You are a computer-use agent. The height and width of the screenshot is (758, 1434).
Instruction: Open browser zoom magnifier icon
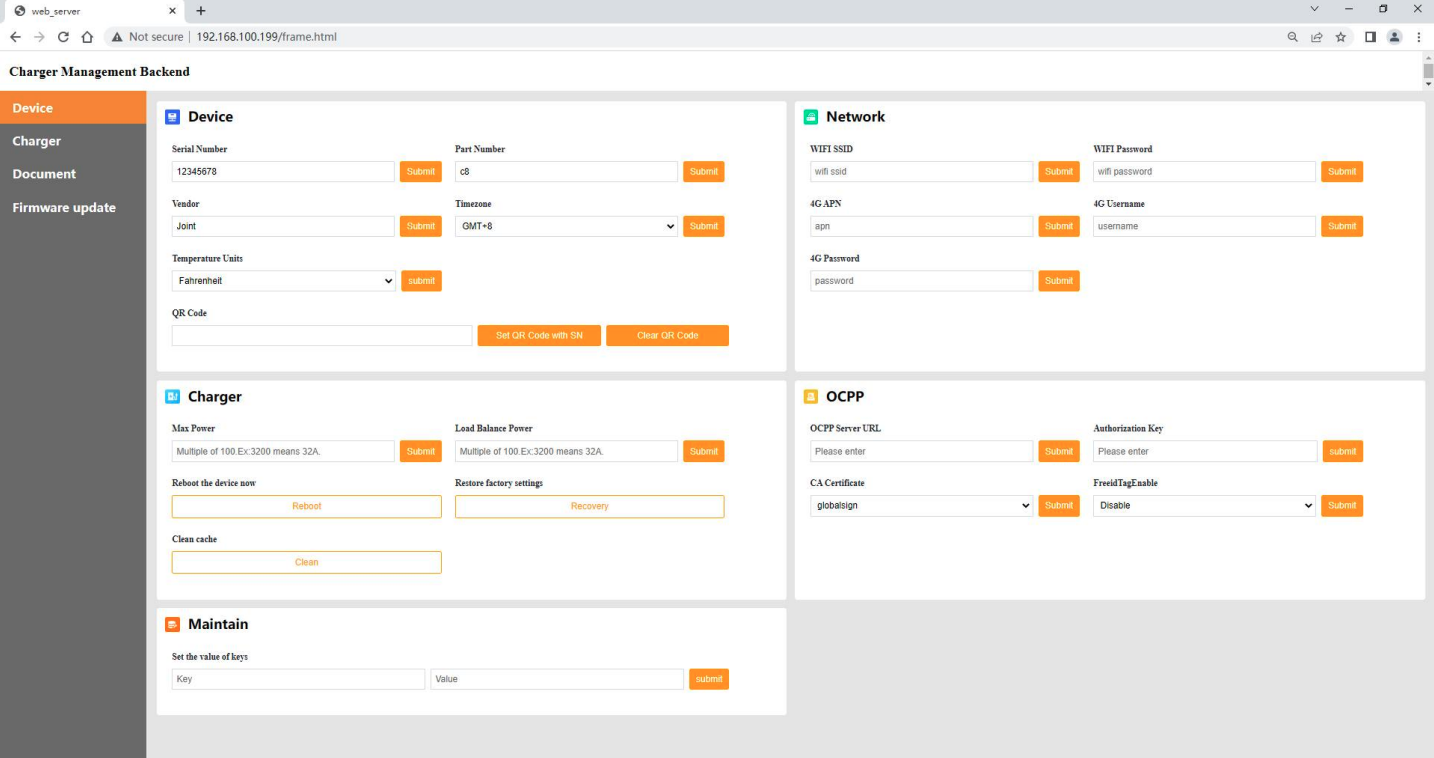click(1293, 37)
